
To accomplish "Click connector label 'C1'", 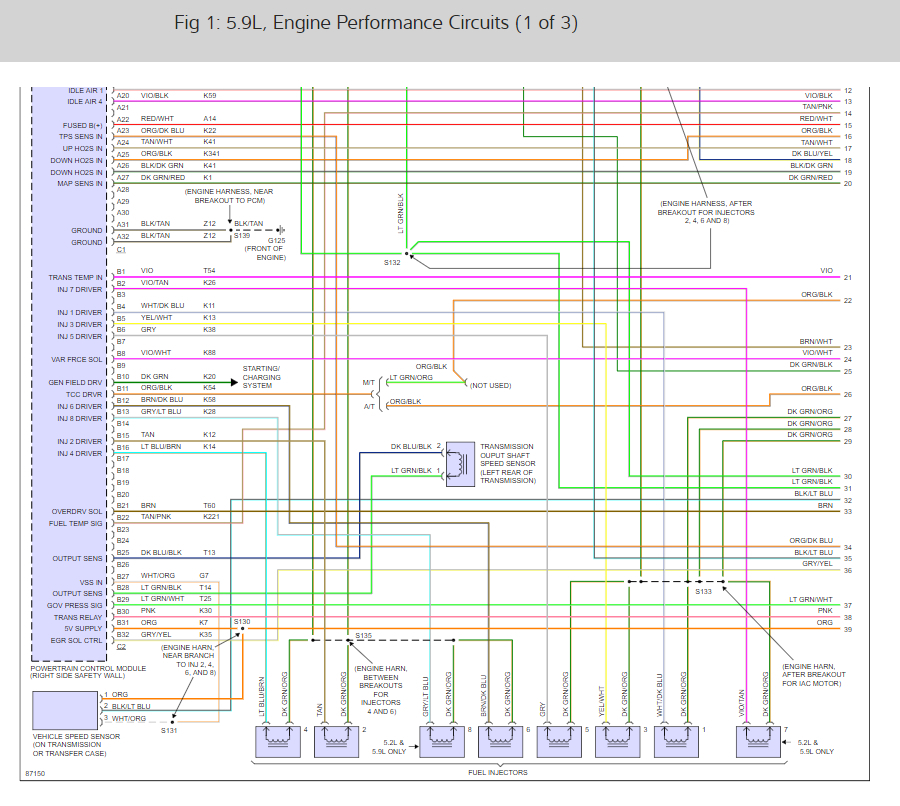I will click(x=121, y=250).
